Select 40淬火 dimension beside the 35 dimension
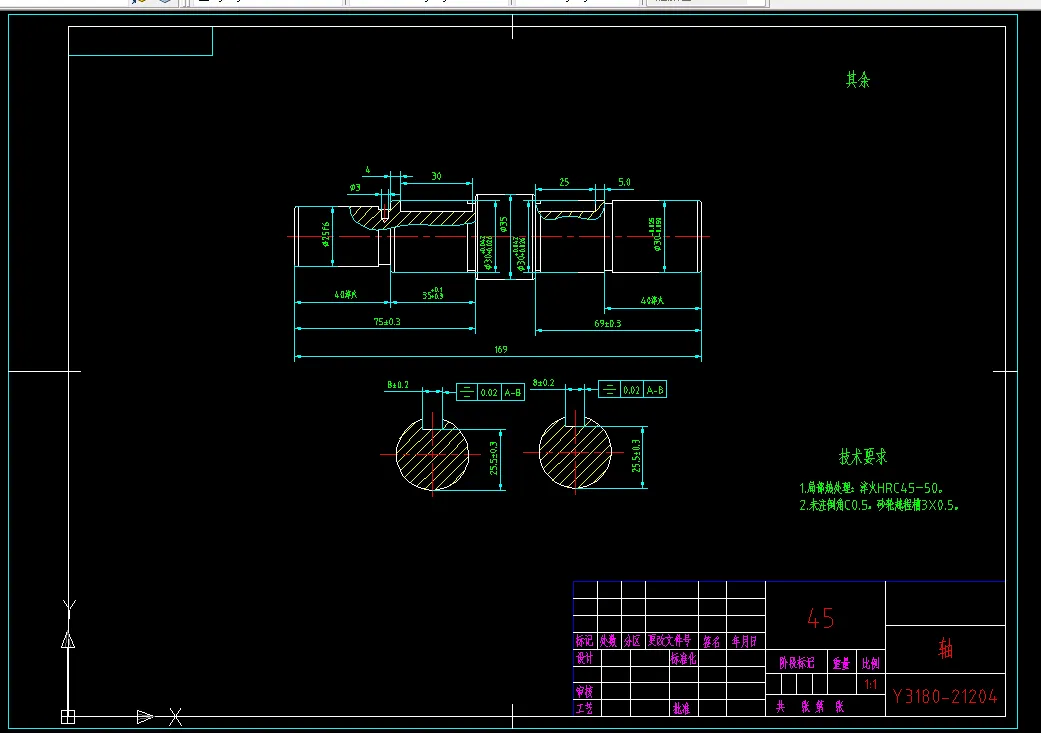This screenshot has width=1041, height=733. pyautogui.click(x=345, y=294)
